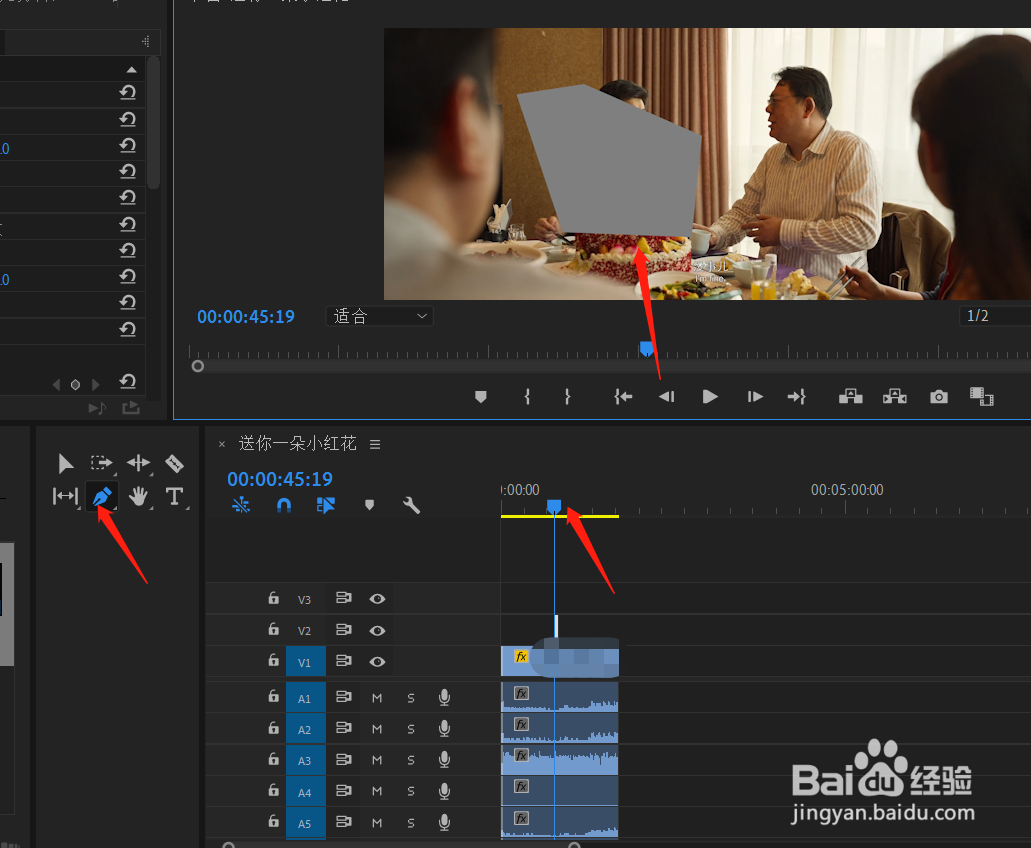The height and width of the screenshot is (848, 1031).
Task: Click Mark In button
Action: point(527,396)
